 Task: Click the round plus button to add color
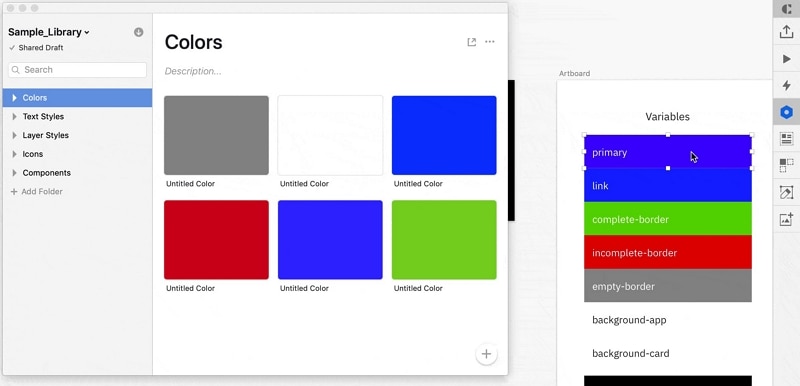[486, 354]
